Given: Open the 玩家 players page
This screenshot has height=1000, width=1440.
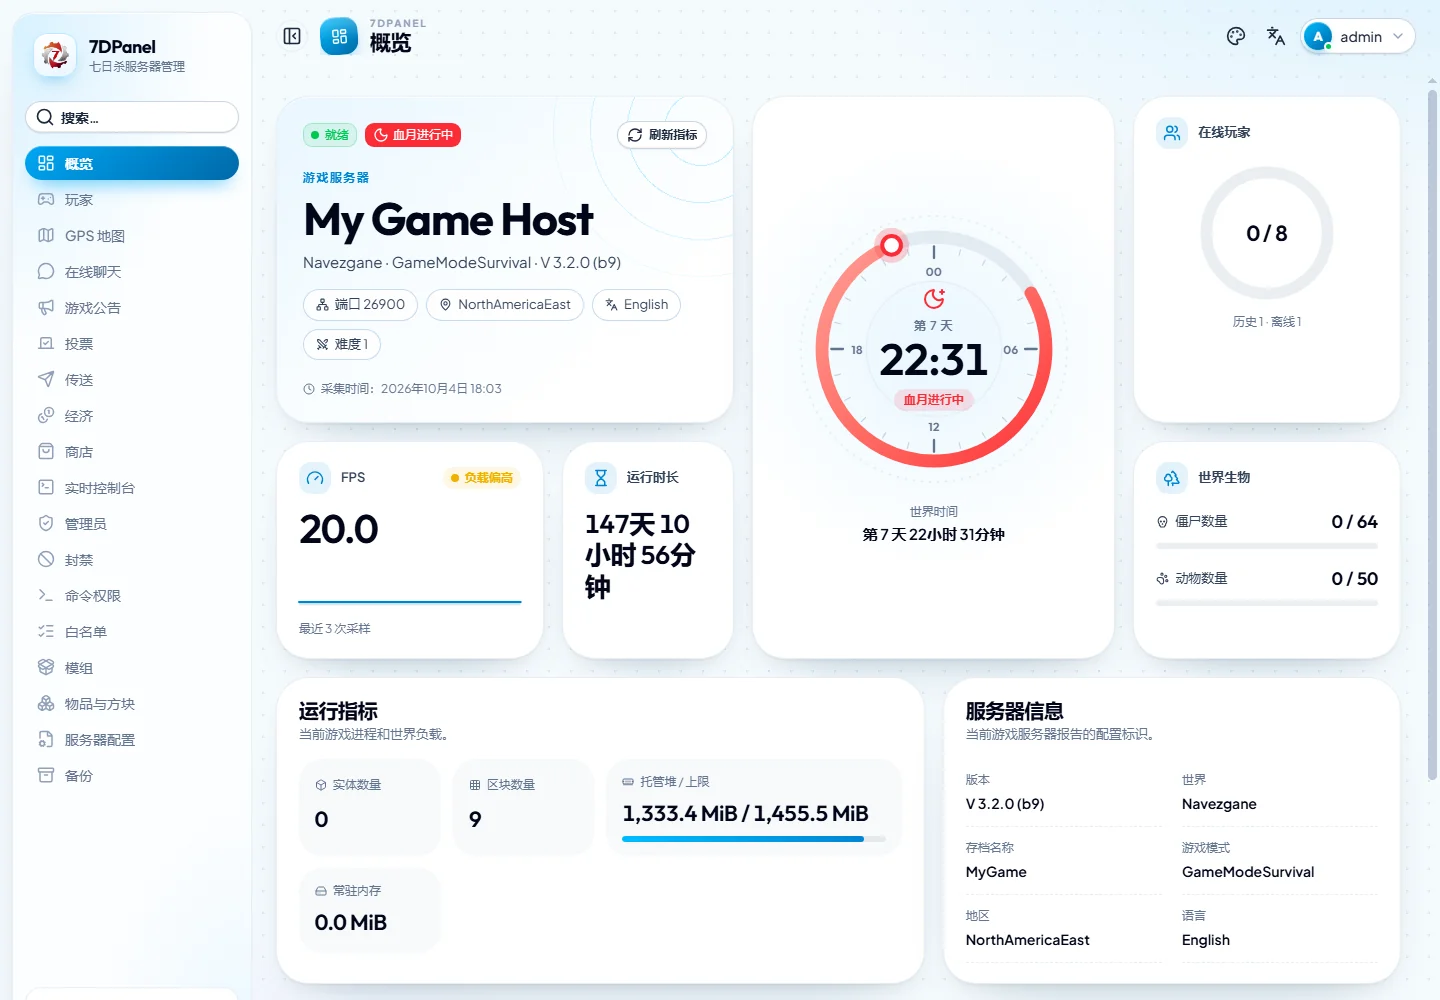Looking at the screenshot, I should pos(132,200).
